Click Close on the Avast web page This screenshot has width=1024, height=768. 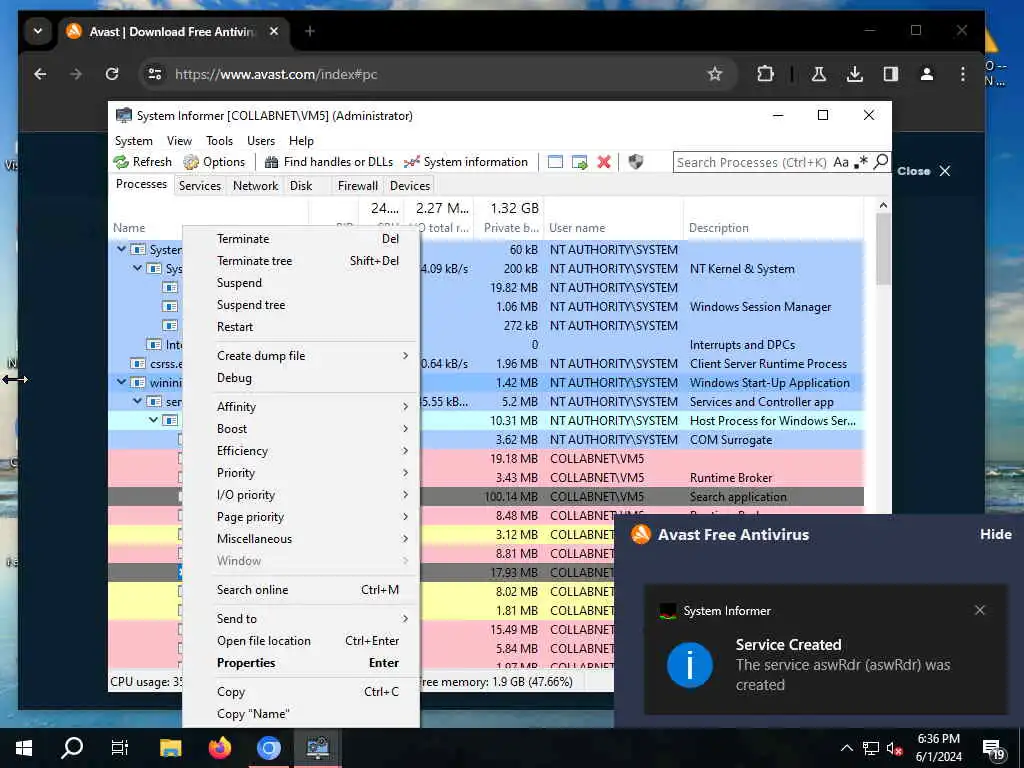[x=923, y=171]
